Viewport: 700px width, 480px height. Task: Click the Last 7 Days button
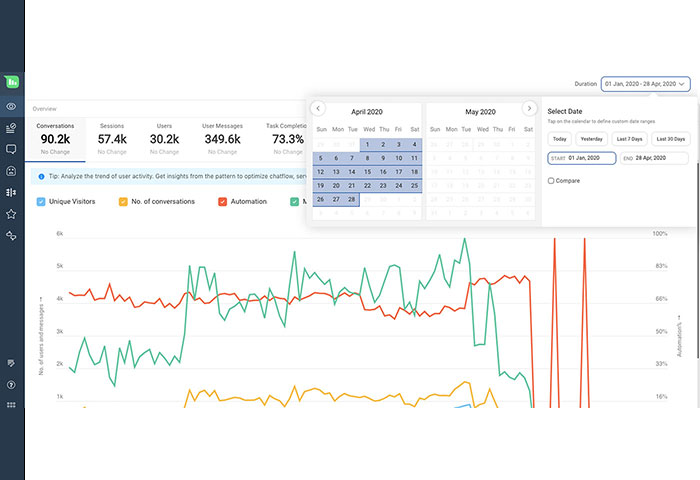(x=630, y=139)
